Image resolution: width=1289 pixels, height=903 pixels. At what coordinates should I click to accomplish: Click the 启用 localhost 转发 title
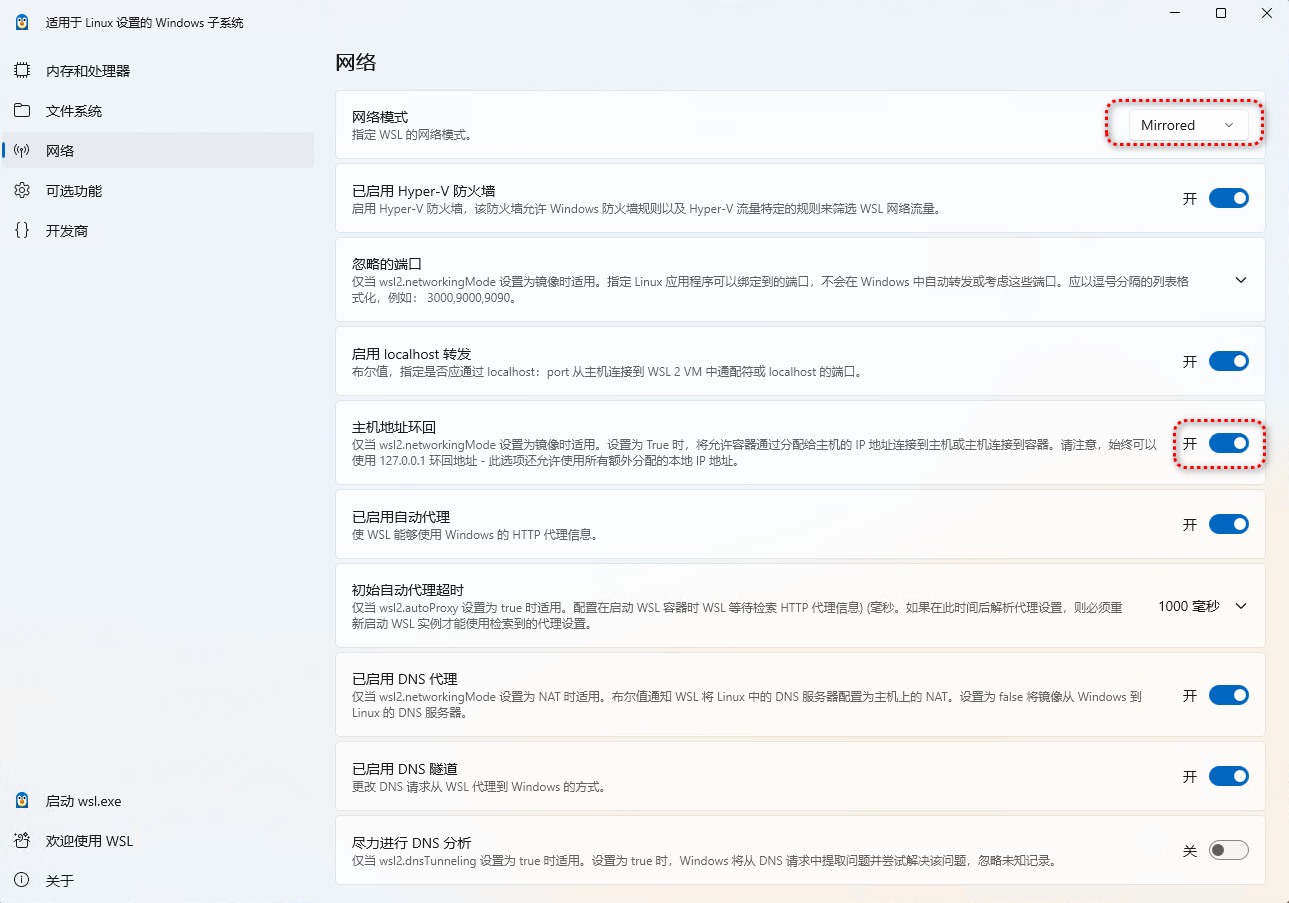tap(411, 354)
